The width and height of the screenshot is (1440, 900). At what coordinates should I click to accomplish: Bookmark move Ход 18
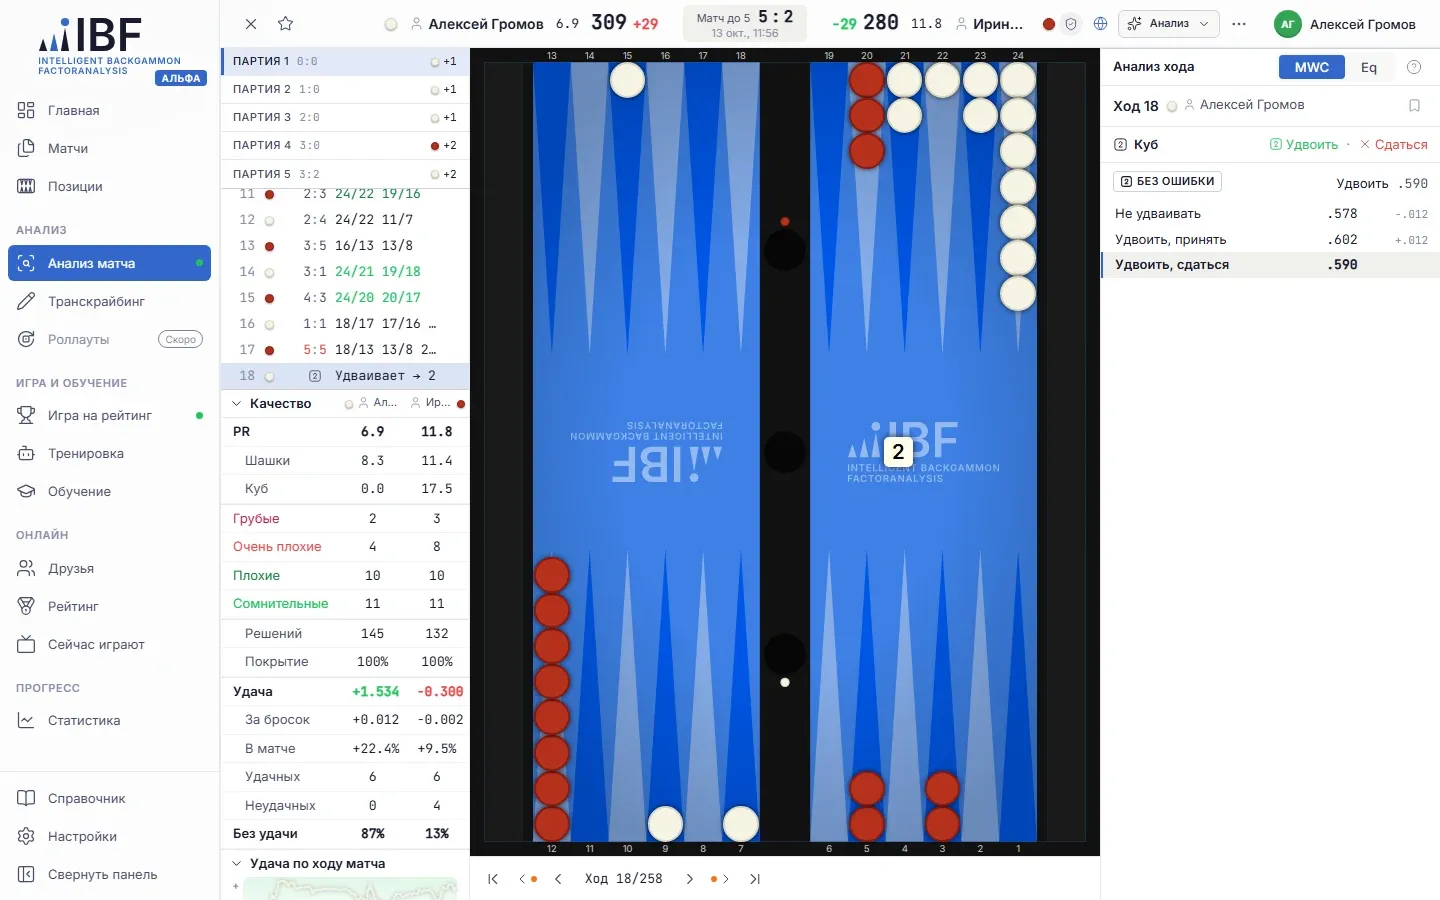click(1414, 105)
